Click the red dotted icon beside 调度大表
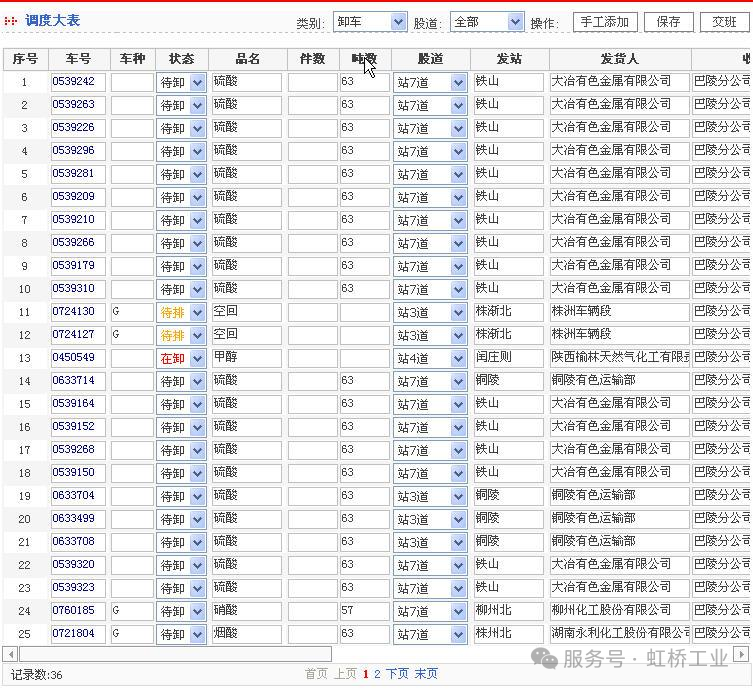Viewport: 753px width, 689px height. coord(12,21)
